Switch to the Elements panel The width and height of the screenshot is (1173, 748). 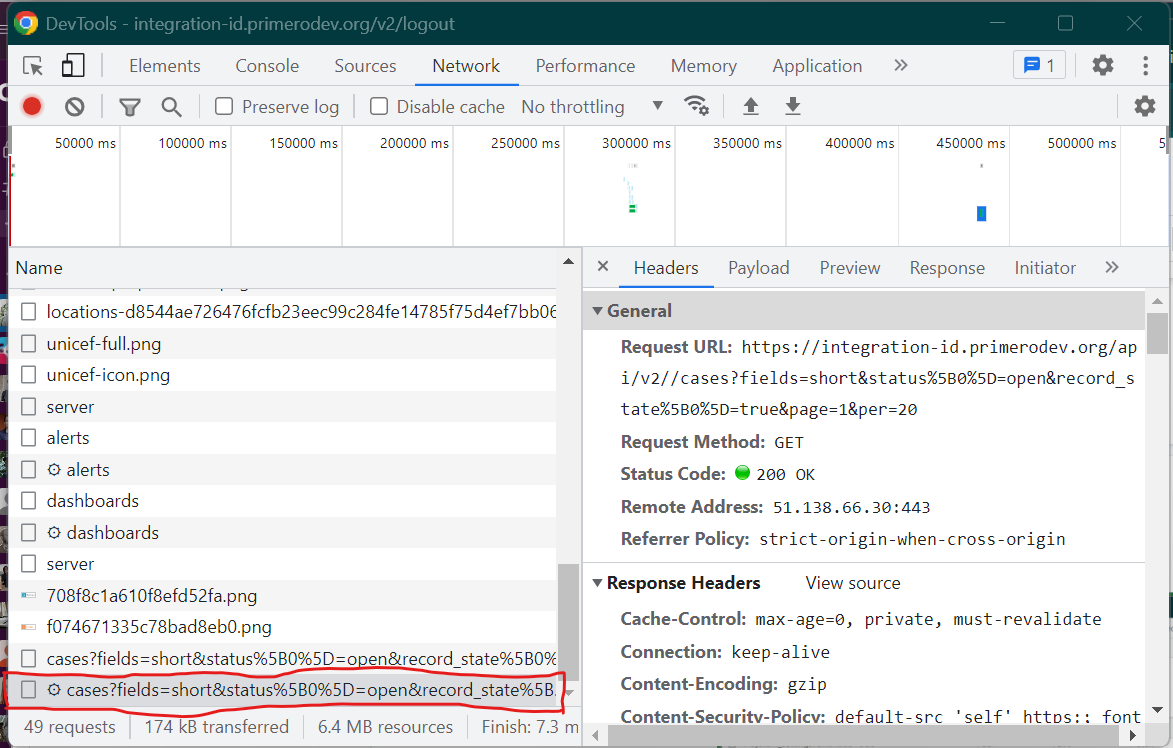[165, 66]
